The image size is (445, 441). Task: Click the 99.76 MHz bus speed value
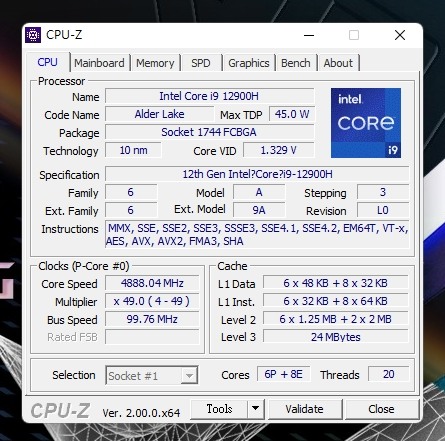click(x=152, y=319)
